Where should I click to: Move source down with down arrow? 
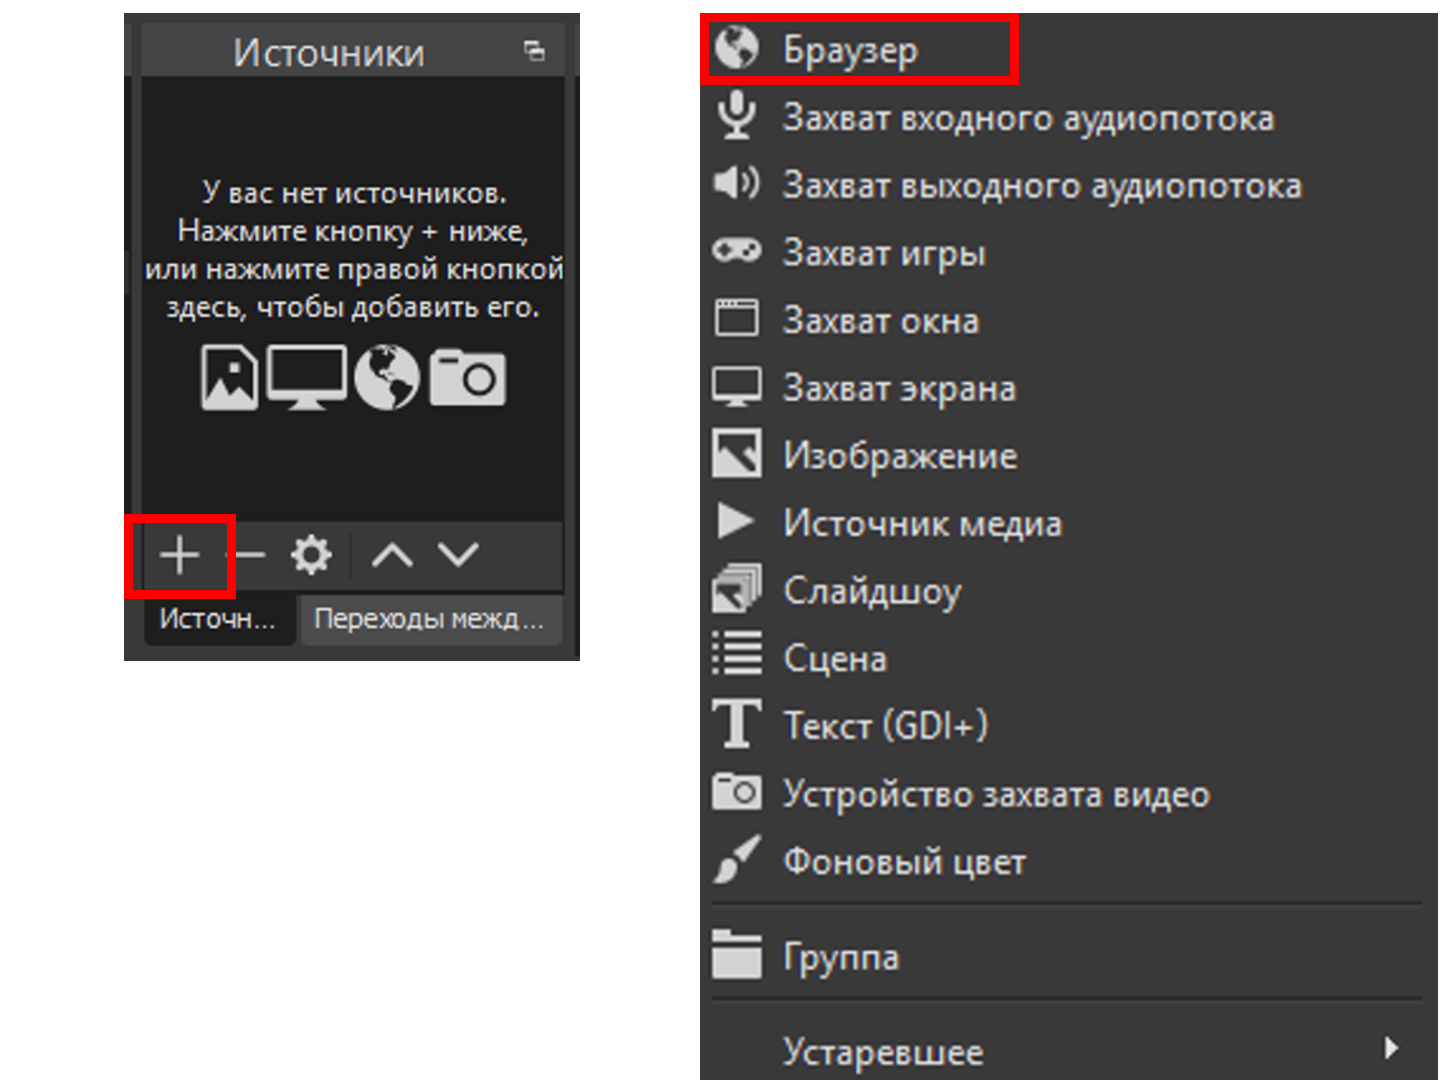pyautogui.click(x=458, y=555)
